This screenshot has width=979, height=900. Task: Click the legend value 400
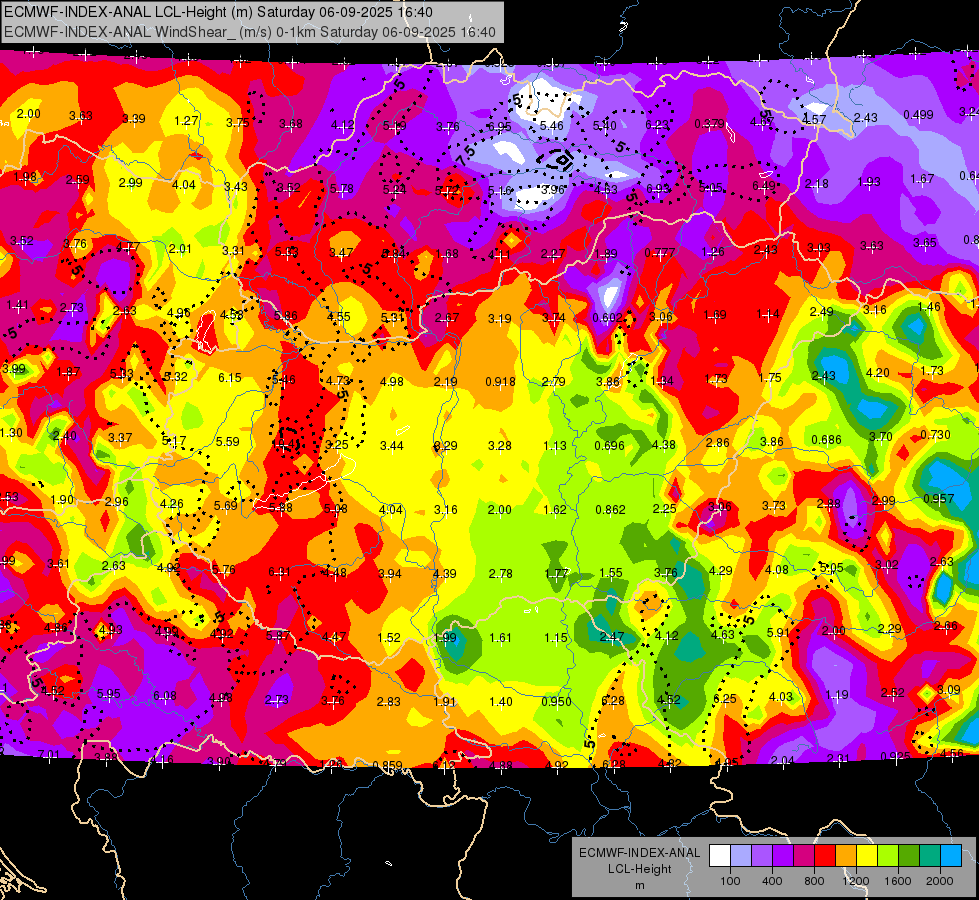[772, 881]
